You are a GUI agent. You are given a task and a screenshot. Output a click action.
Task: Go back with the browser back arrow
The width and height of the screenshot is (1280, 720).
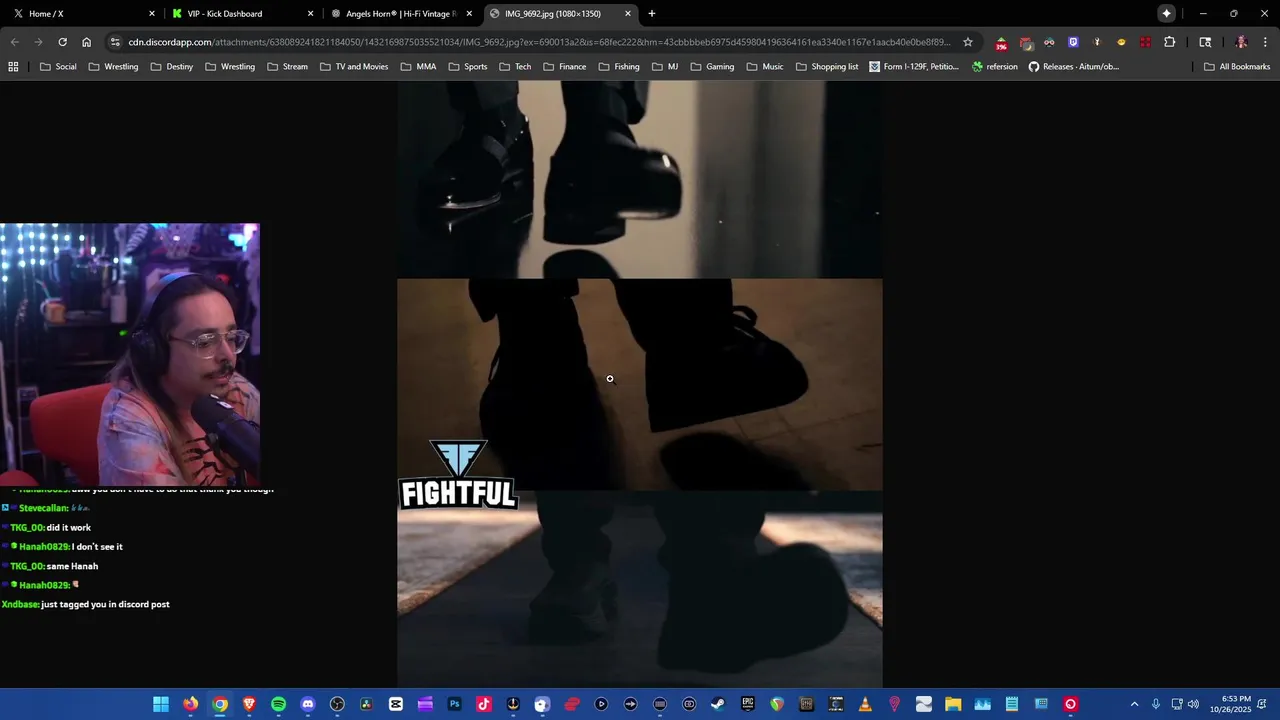14,42
